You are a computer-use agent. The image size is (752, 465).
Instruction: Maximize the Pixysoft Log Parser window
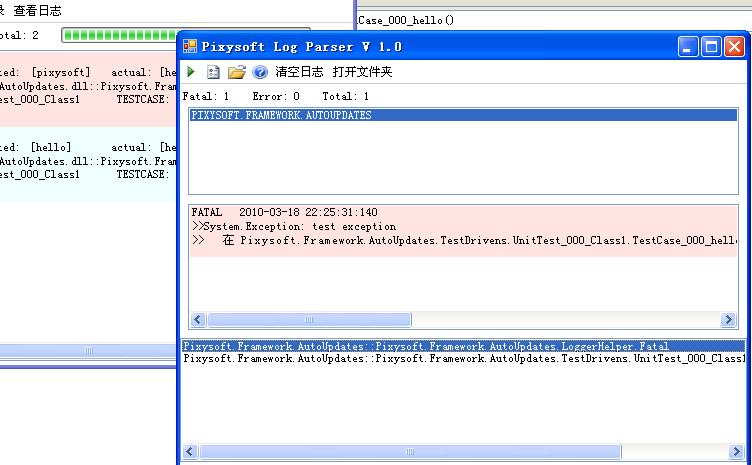click(x=711, y=47)
